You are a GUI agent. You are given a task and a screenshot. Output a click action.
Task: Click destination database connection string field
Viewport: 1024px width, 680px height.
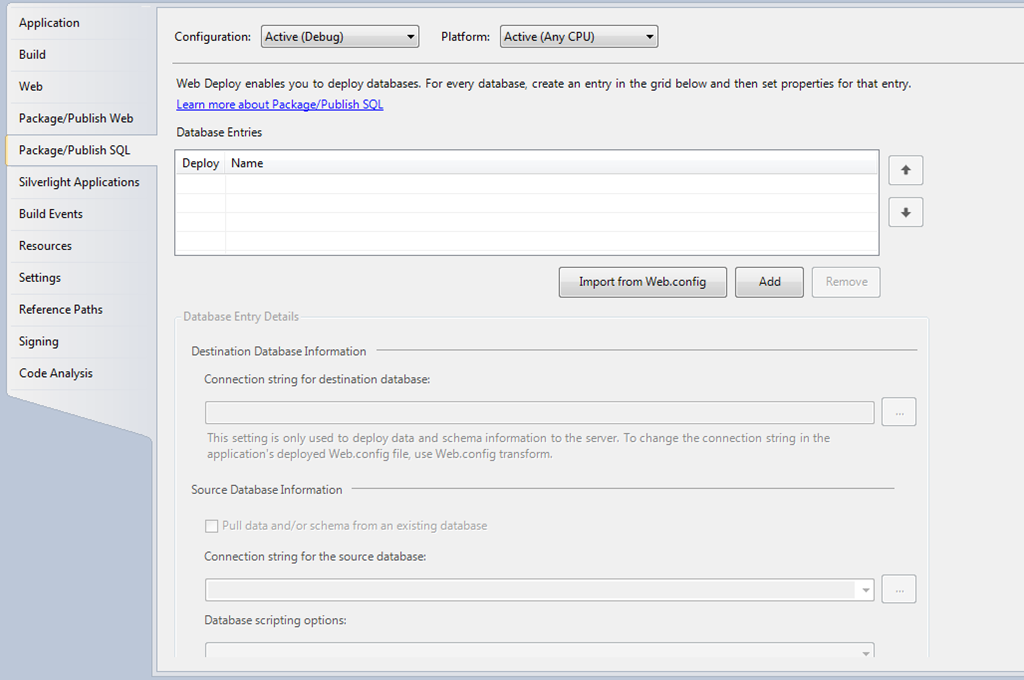click(x=539, y=413)
